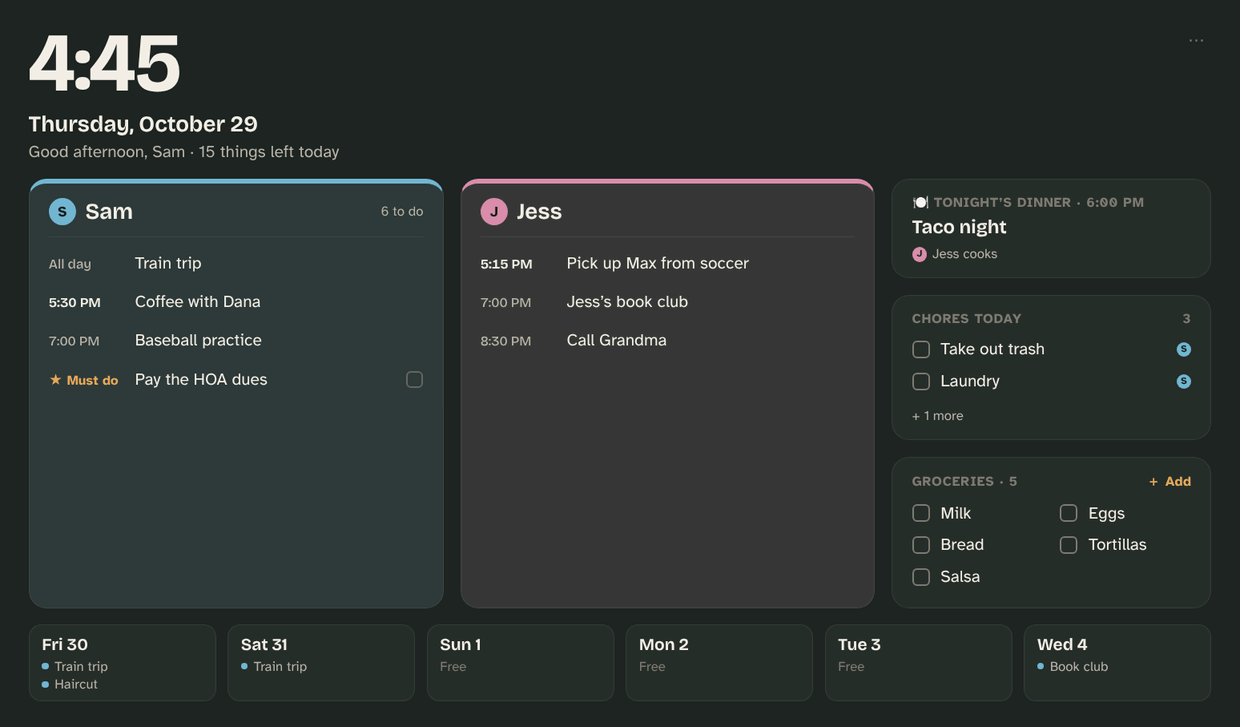Screen dimensions: 1240x727
Task: Mark Tortillas as bought
Action: pyautogui.click(x=1068, y=545)
